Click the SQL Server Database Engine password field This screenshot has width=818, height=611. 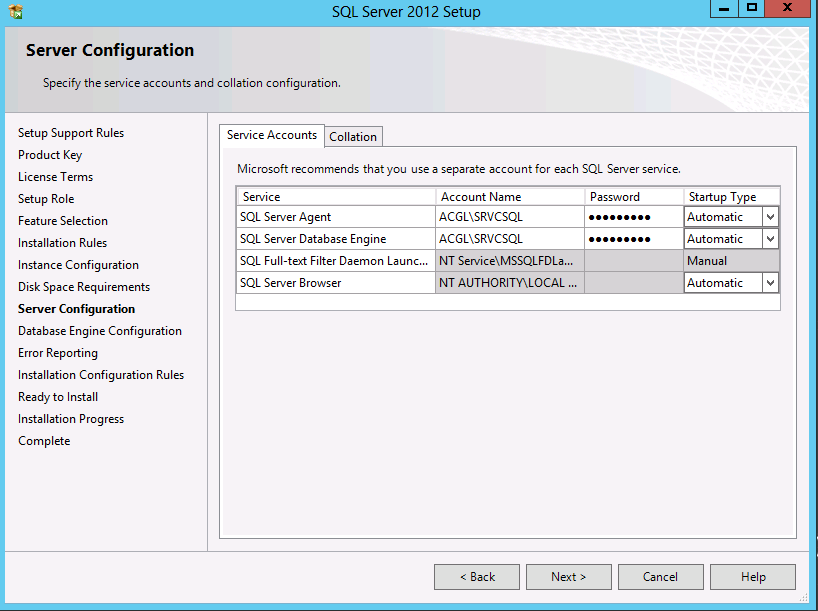click(634, 238)
